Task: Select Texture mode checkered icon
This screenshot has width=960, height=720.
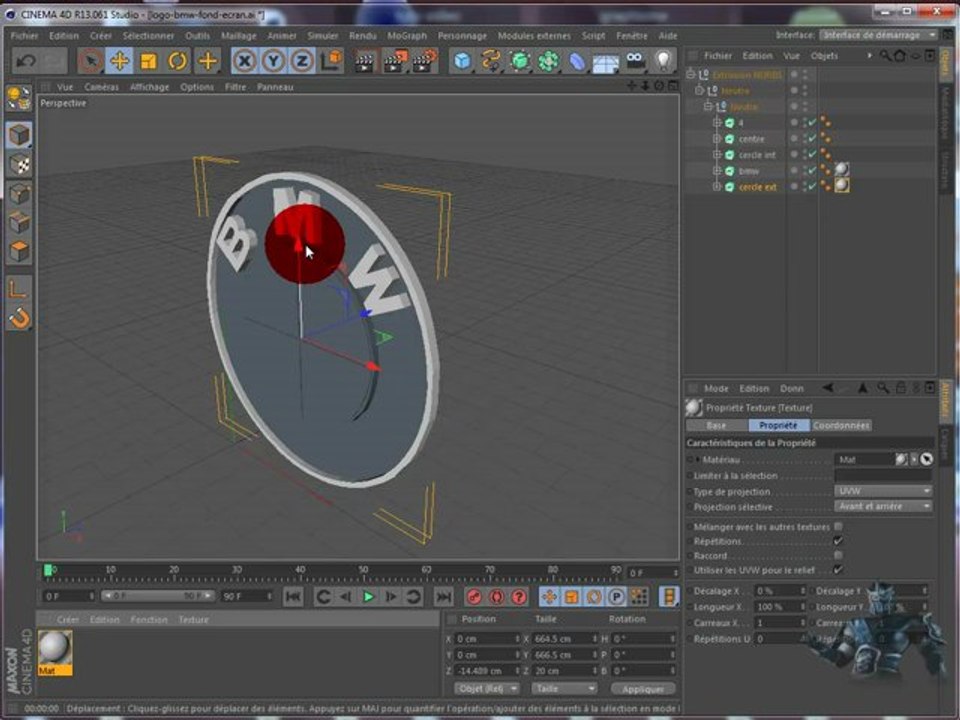Action: click(x=19, y=164)
